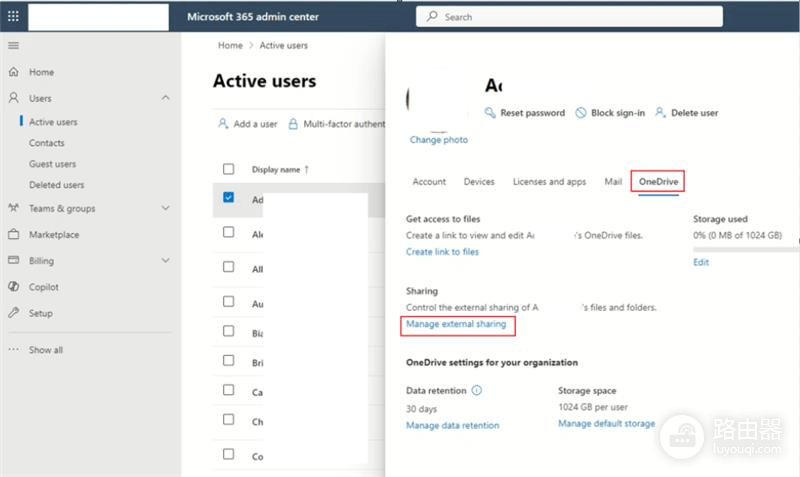This screenshot has height=477, width=800.
Task: Click the Storage used progress bar
Action: (746, 249)
